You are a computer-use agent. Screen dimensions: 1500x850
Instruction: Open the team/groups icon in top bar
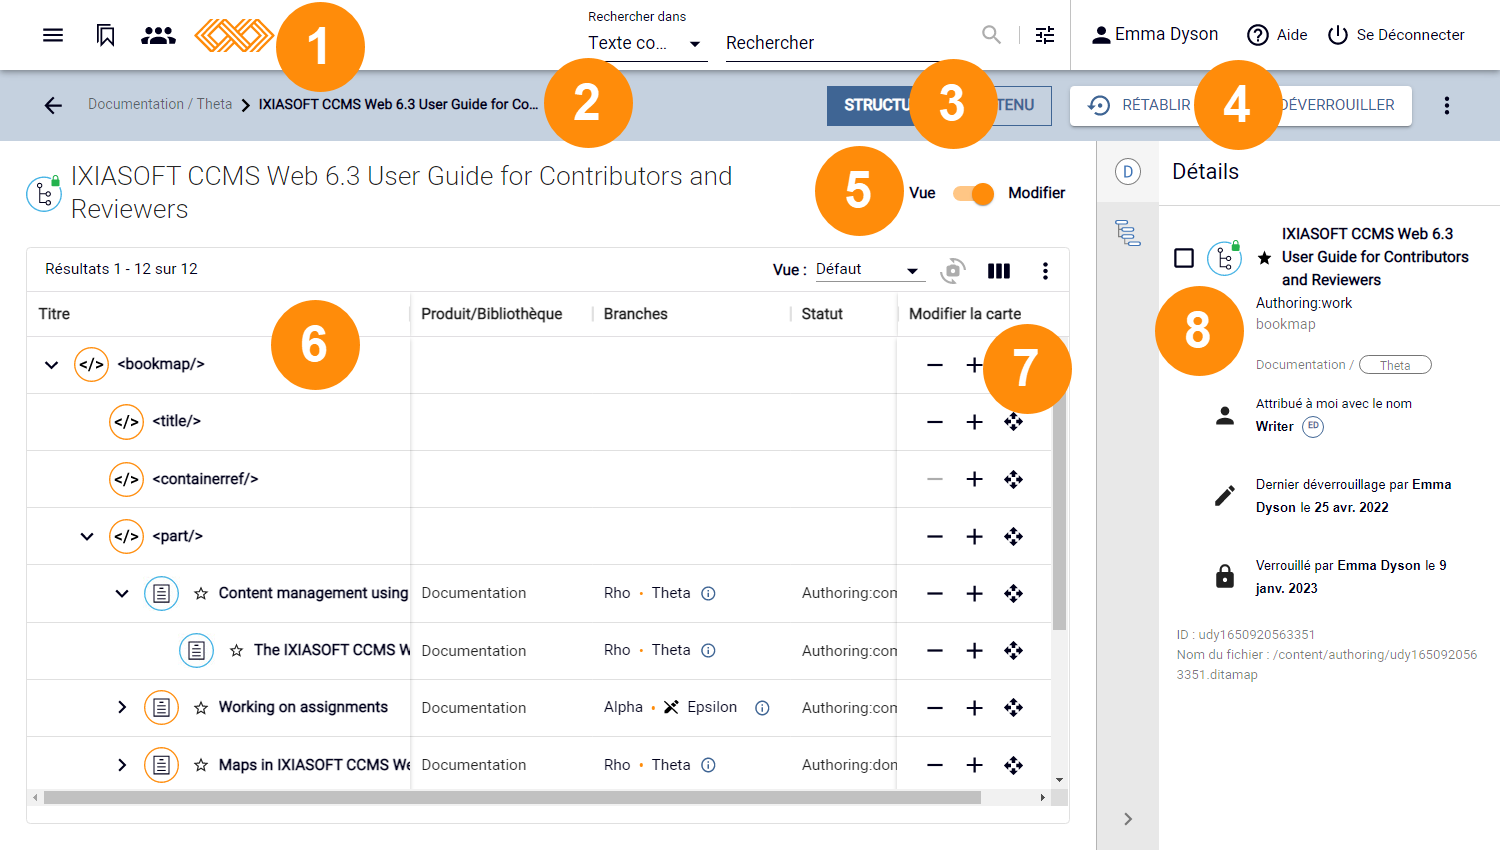158,35
